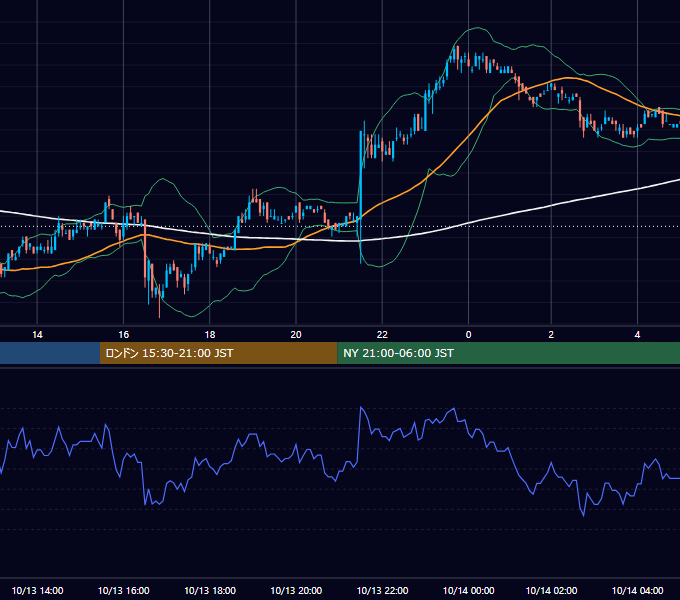
Task: Click the hour label 14 on the axis
Action: pyautogui.click(x=37, y=335)
